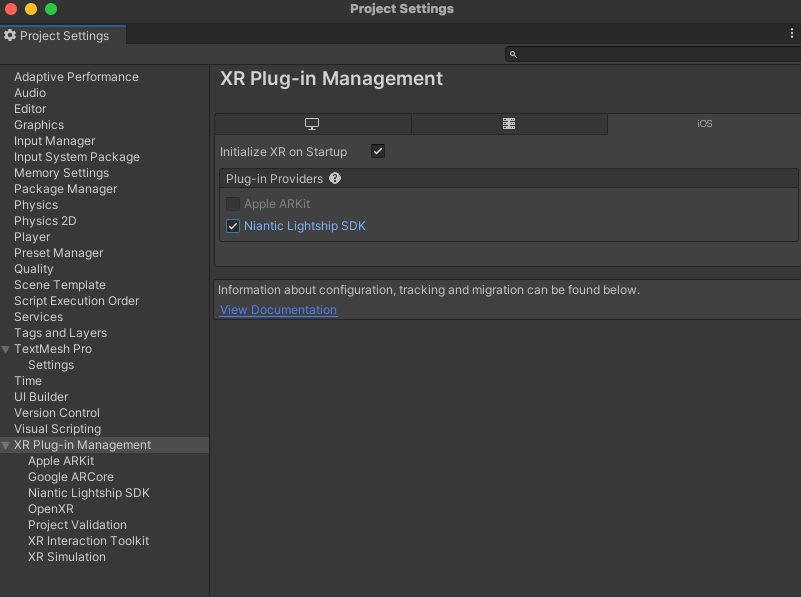Collapse the XR Plug-in Management tree
801x597 pixels.
click(x=6, y=445)
